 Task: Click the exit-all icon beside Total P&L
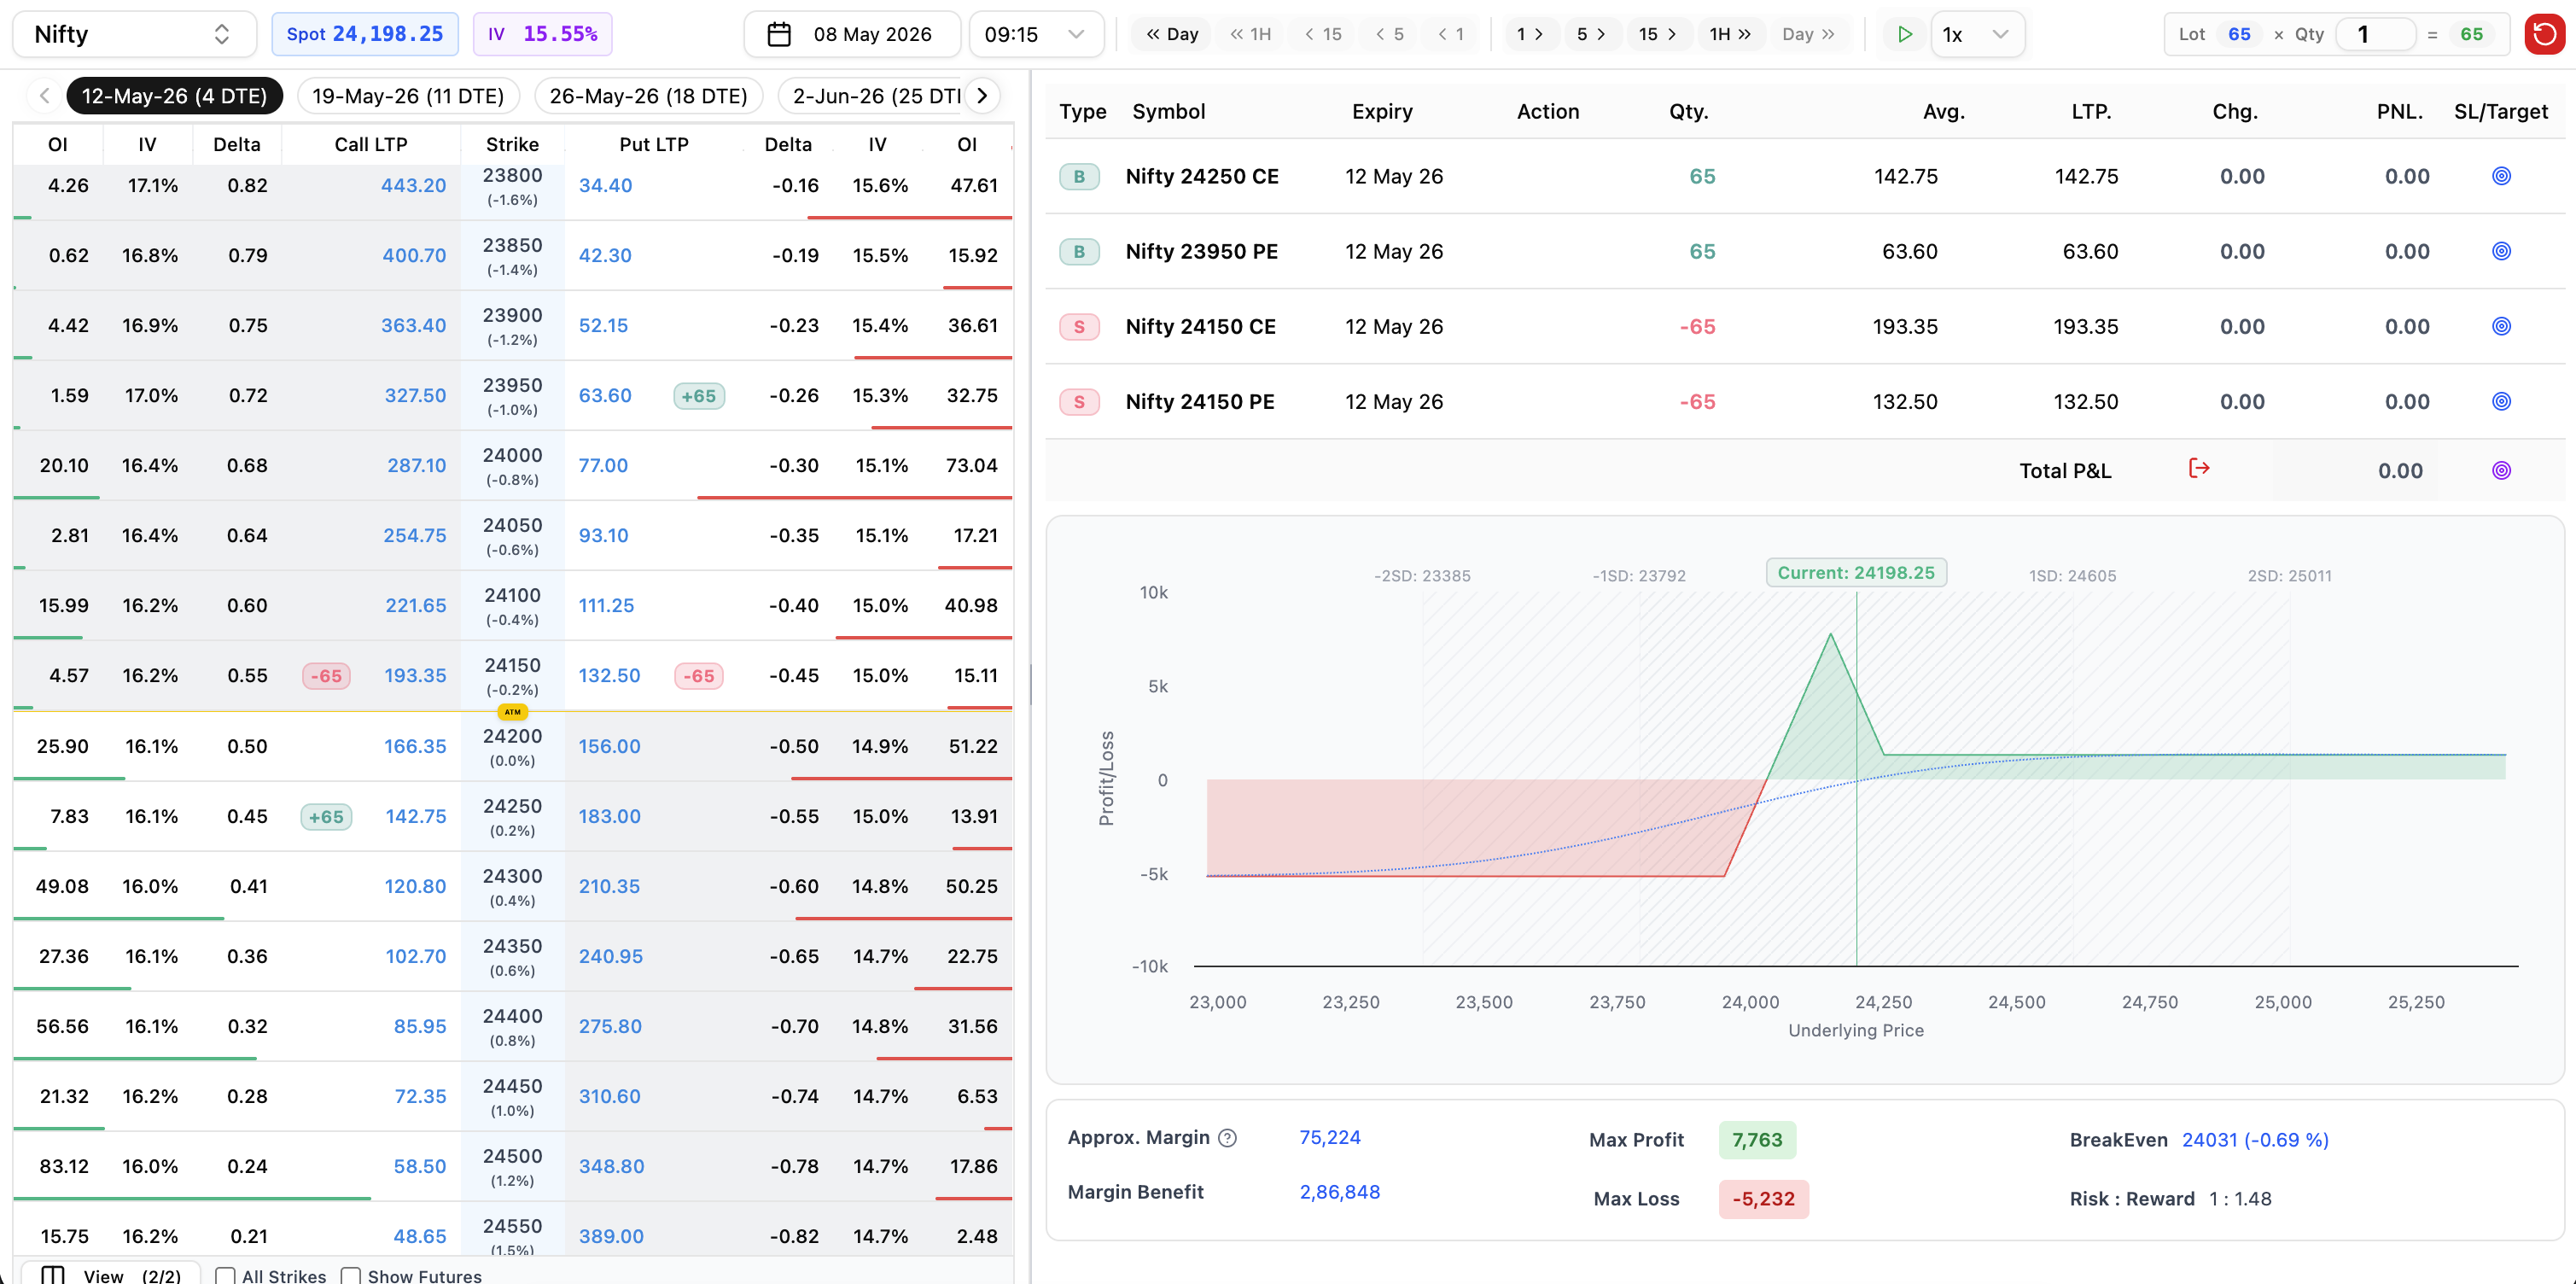point(2199,468)
